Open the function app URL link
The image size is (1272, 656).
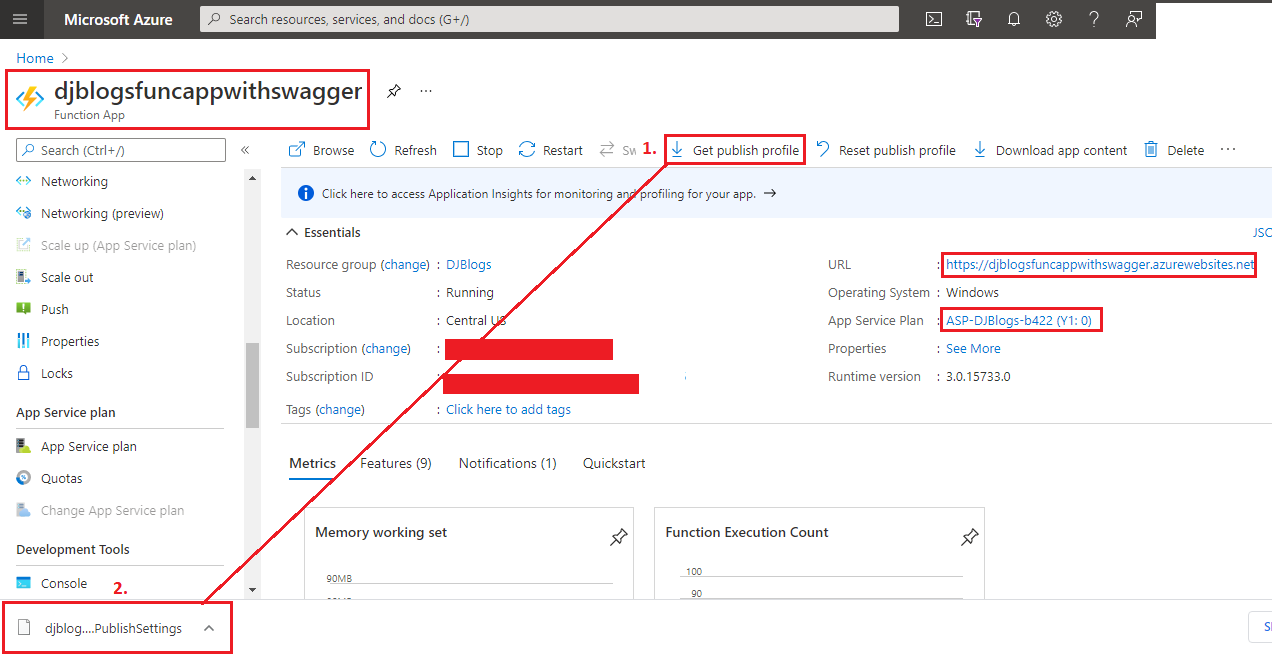1100,265
